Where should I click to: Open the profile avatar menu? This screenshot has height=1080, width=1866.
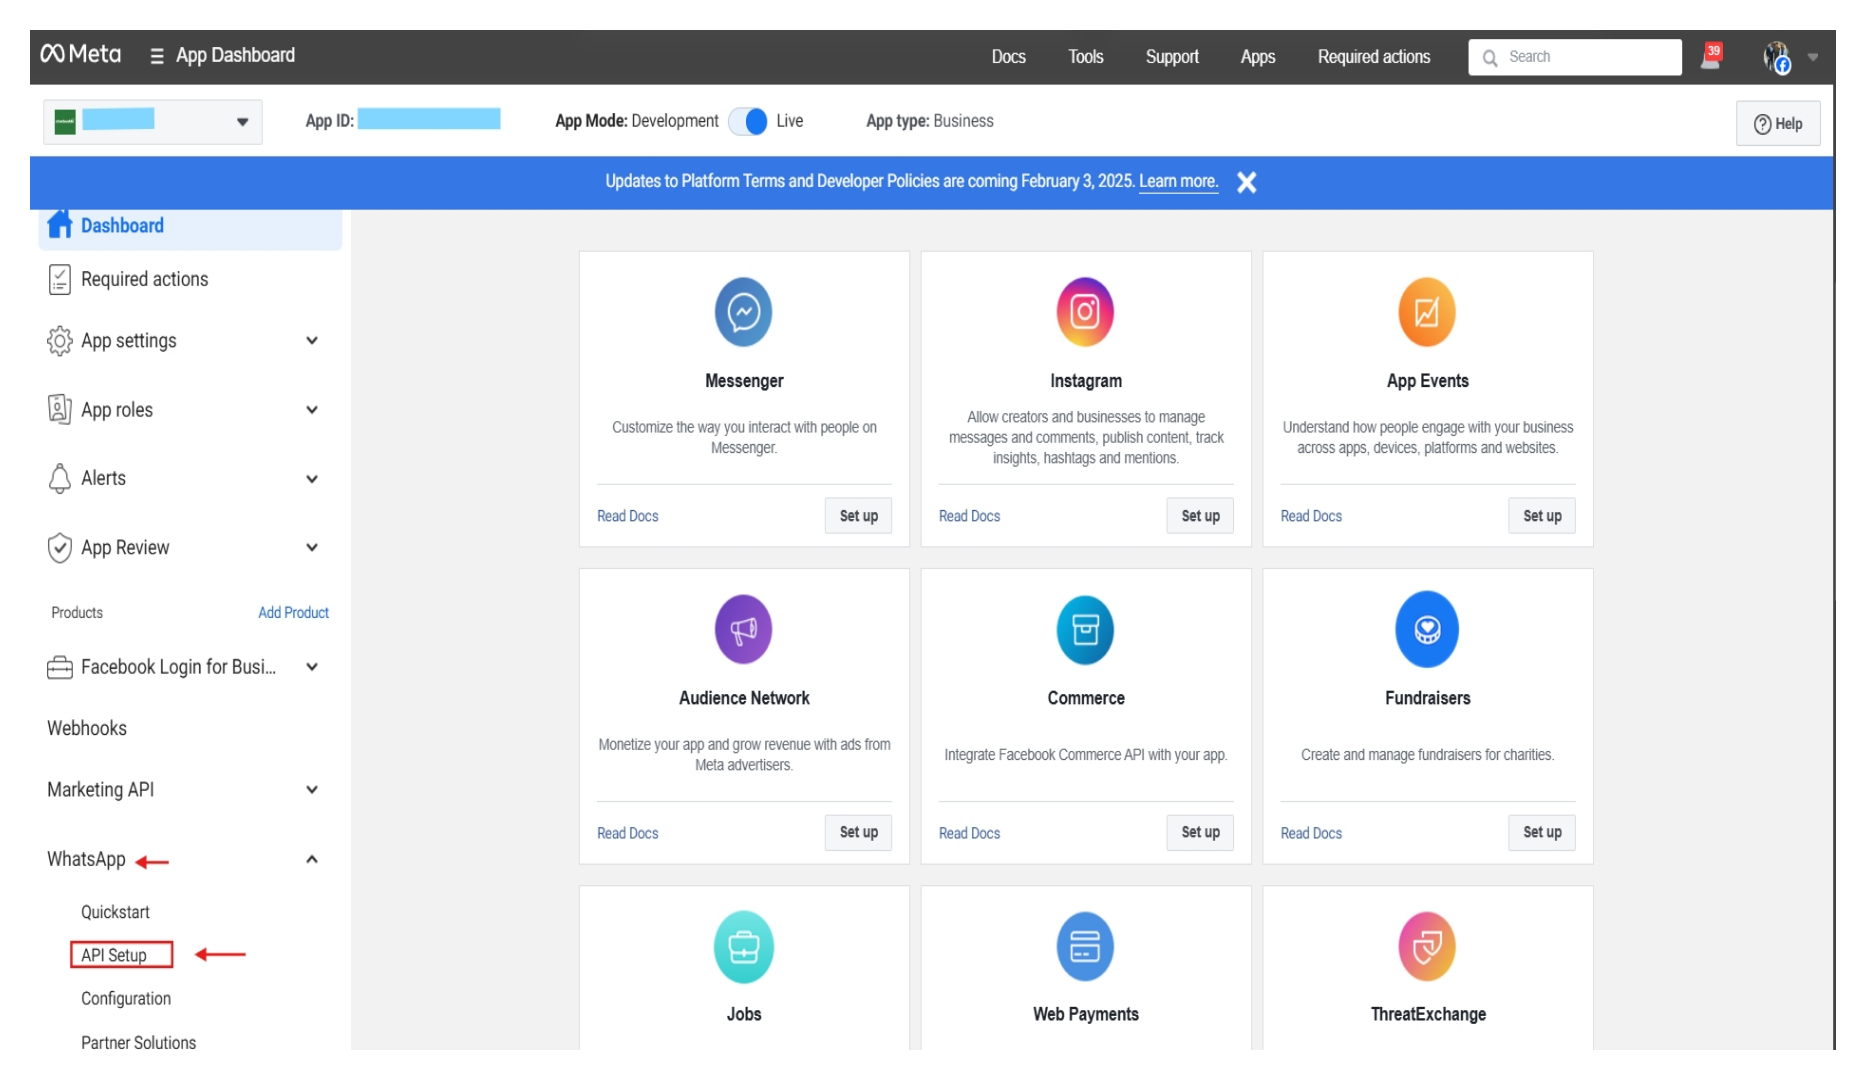[1777, 57]
